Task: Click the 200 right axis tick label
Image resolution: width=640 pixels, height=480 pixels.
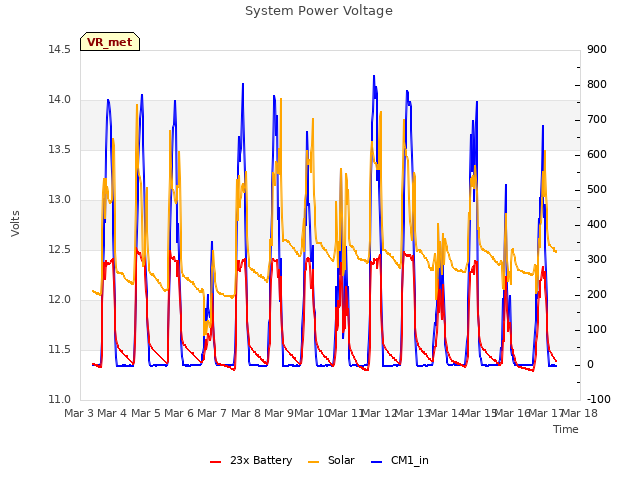Action: [597, 295]
